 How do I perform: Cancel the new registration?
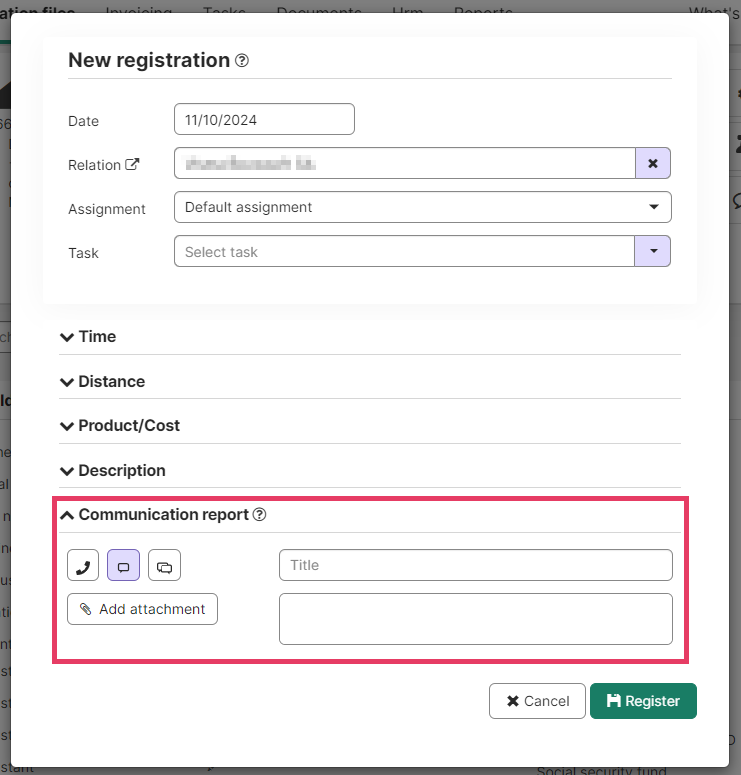pyautogui.click(x=537, y=701)
